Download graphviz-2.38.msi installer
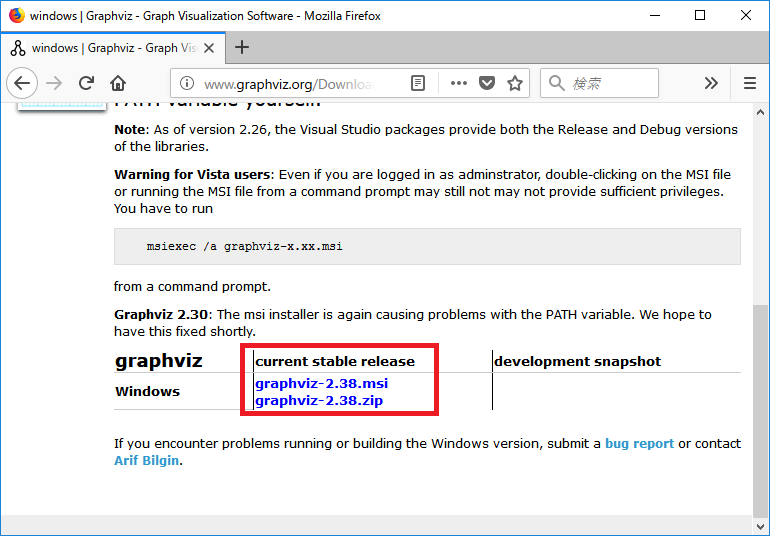770x536 pixels. (x=322, y=383)
